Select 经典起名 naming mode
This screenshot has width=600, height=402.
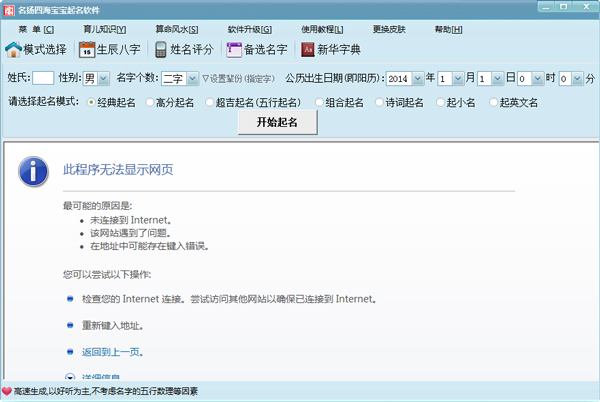click(x=92, y=101)
